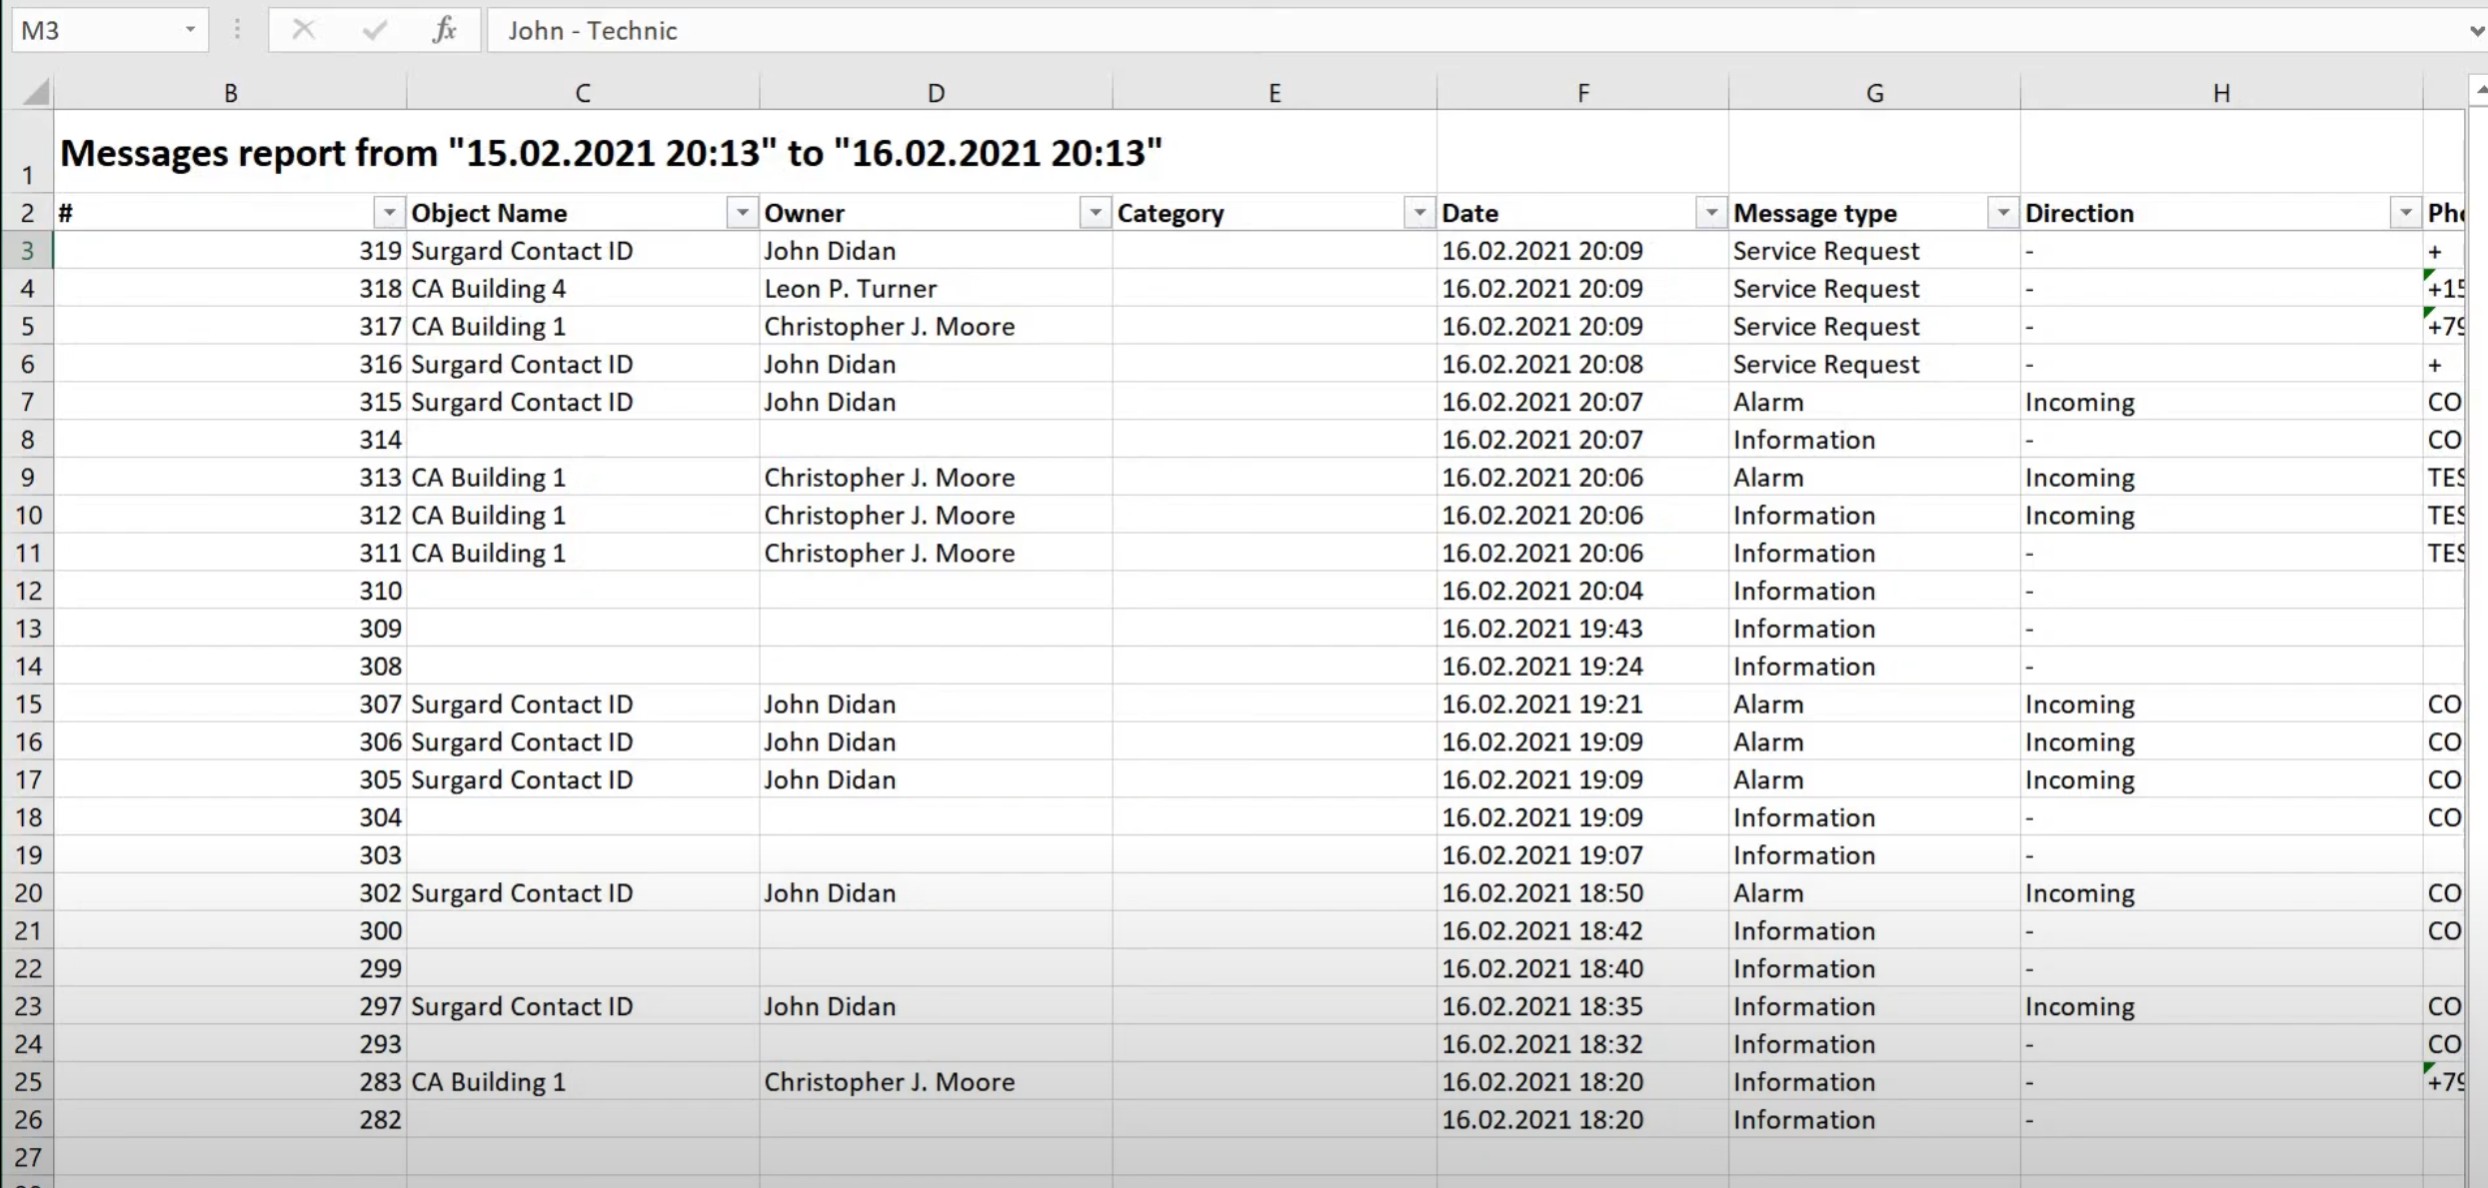Screen dimensions: 2488x1188
Task: Select the Alarm cell in row 7
Action: click(x=1875, y=402)
